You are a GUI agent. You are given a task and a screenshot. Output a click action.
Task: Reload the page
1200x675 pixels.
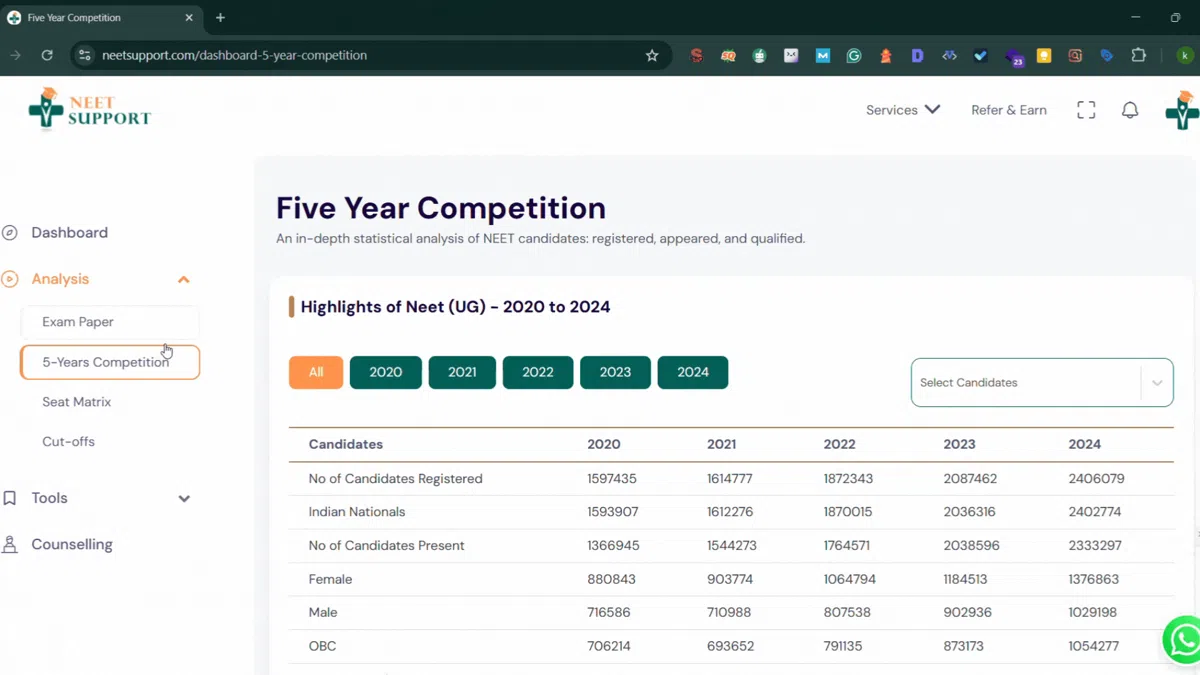point(47,56)
